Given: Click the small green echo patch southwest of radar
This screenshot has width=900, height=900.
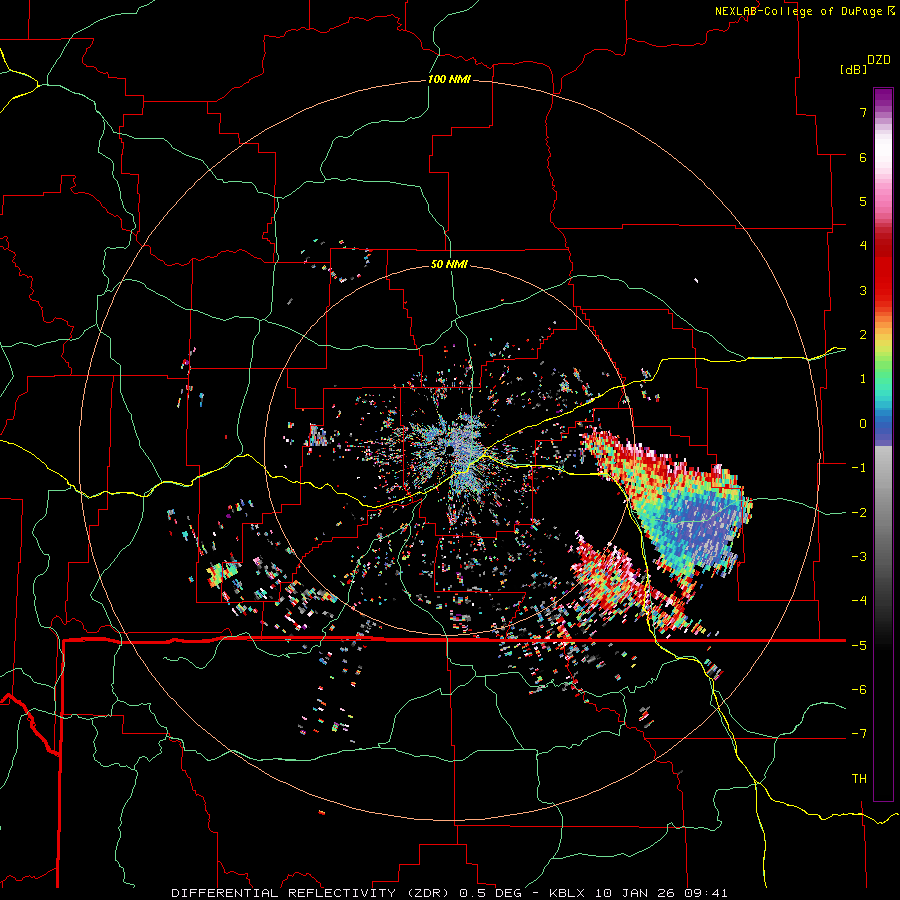Looking at the screenshot, I should (223, 572).
